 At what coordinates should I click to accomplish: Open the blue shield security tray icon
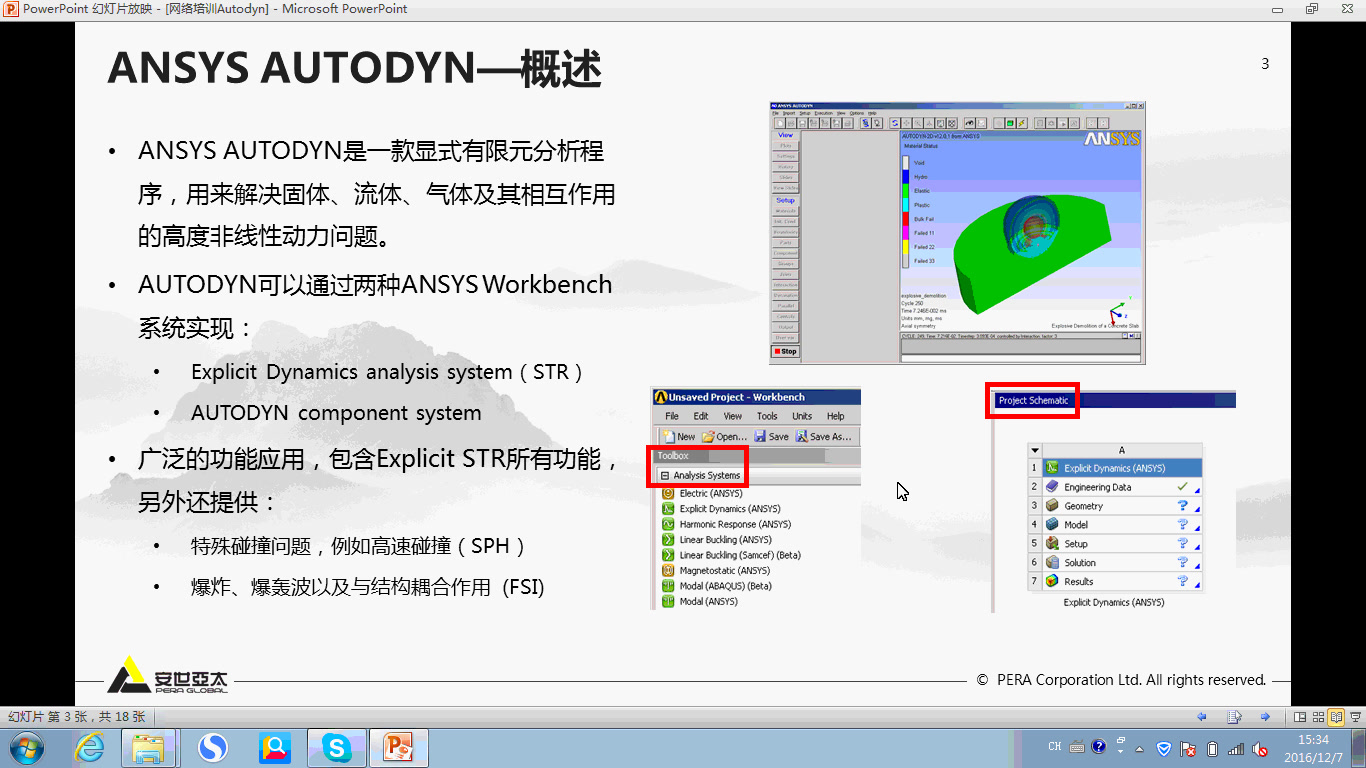tap(1164, 748)
